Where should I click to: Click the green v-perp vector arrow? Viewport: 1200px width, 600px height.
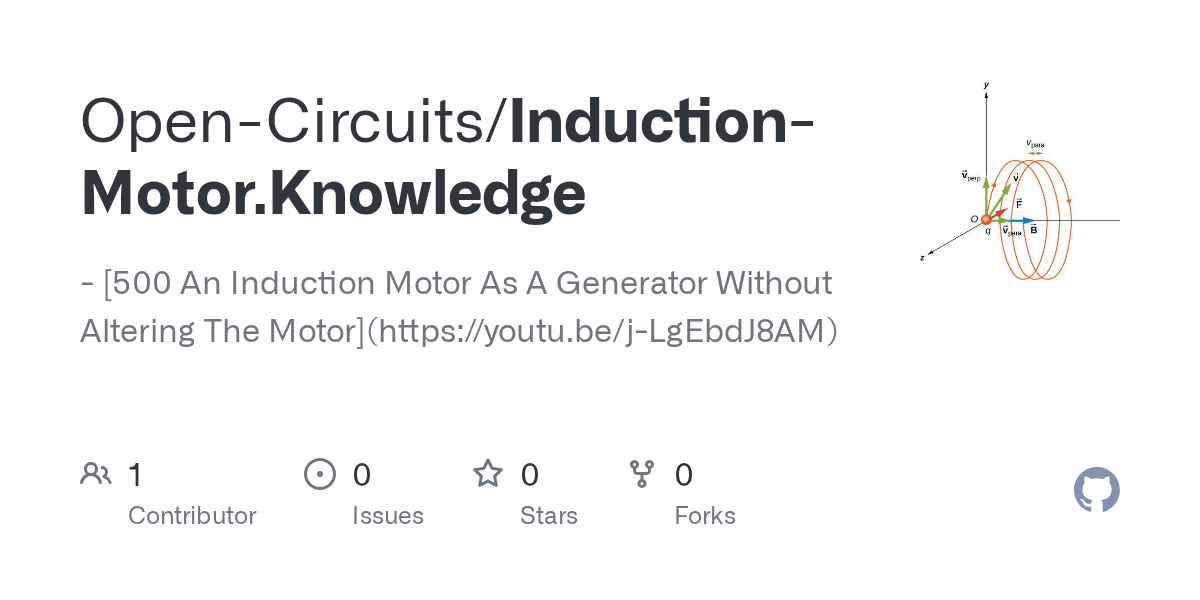(987, 197)
